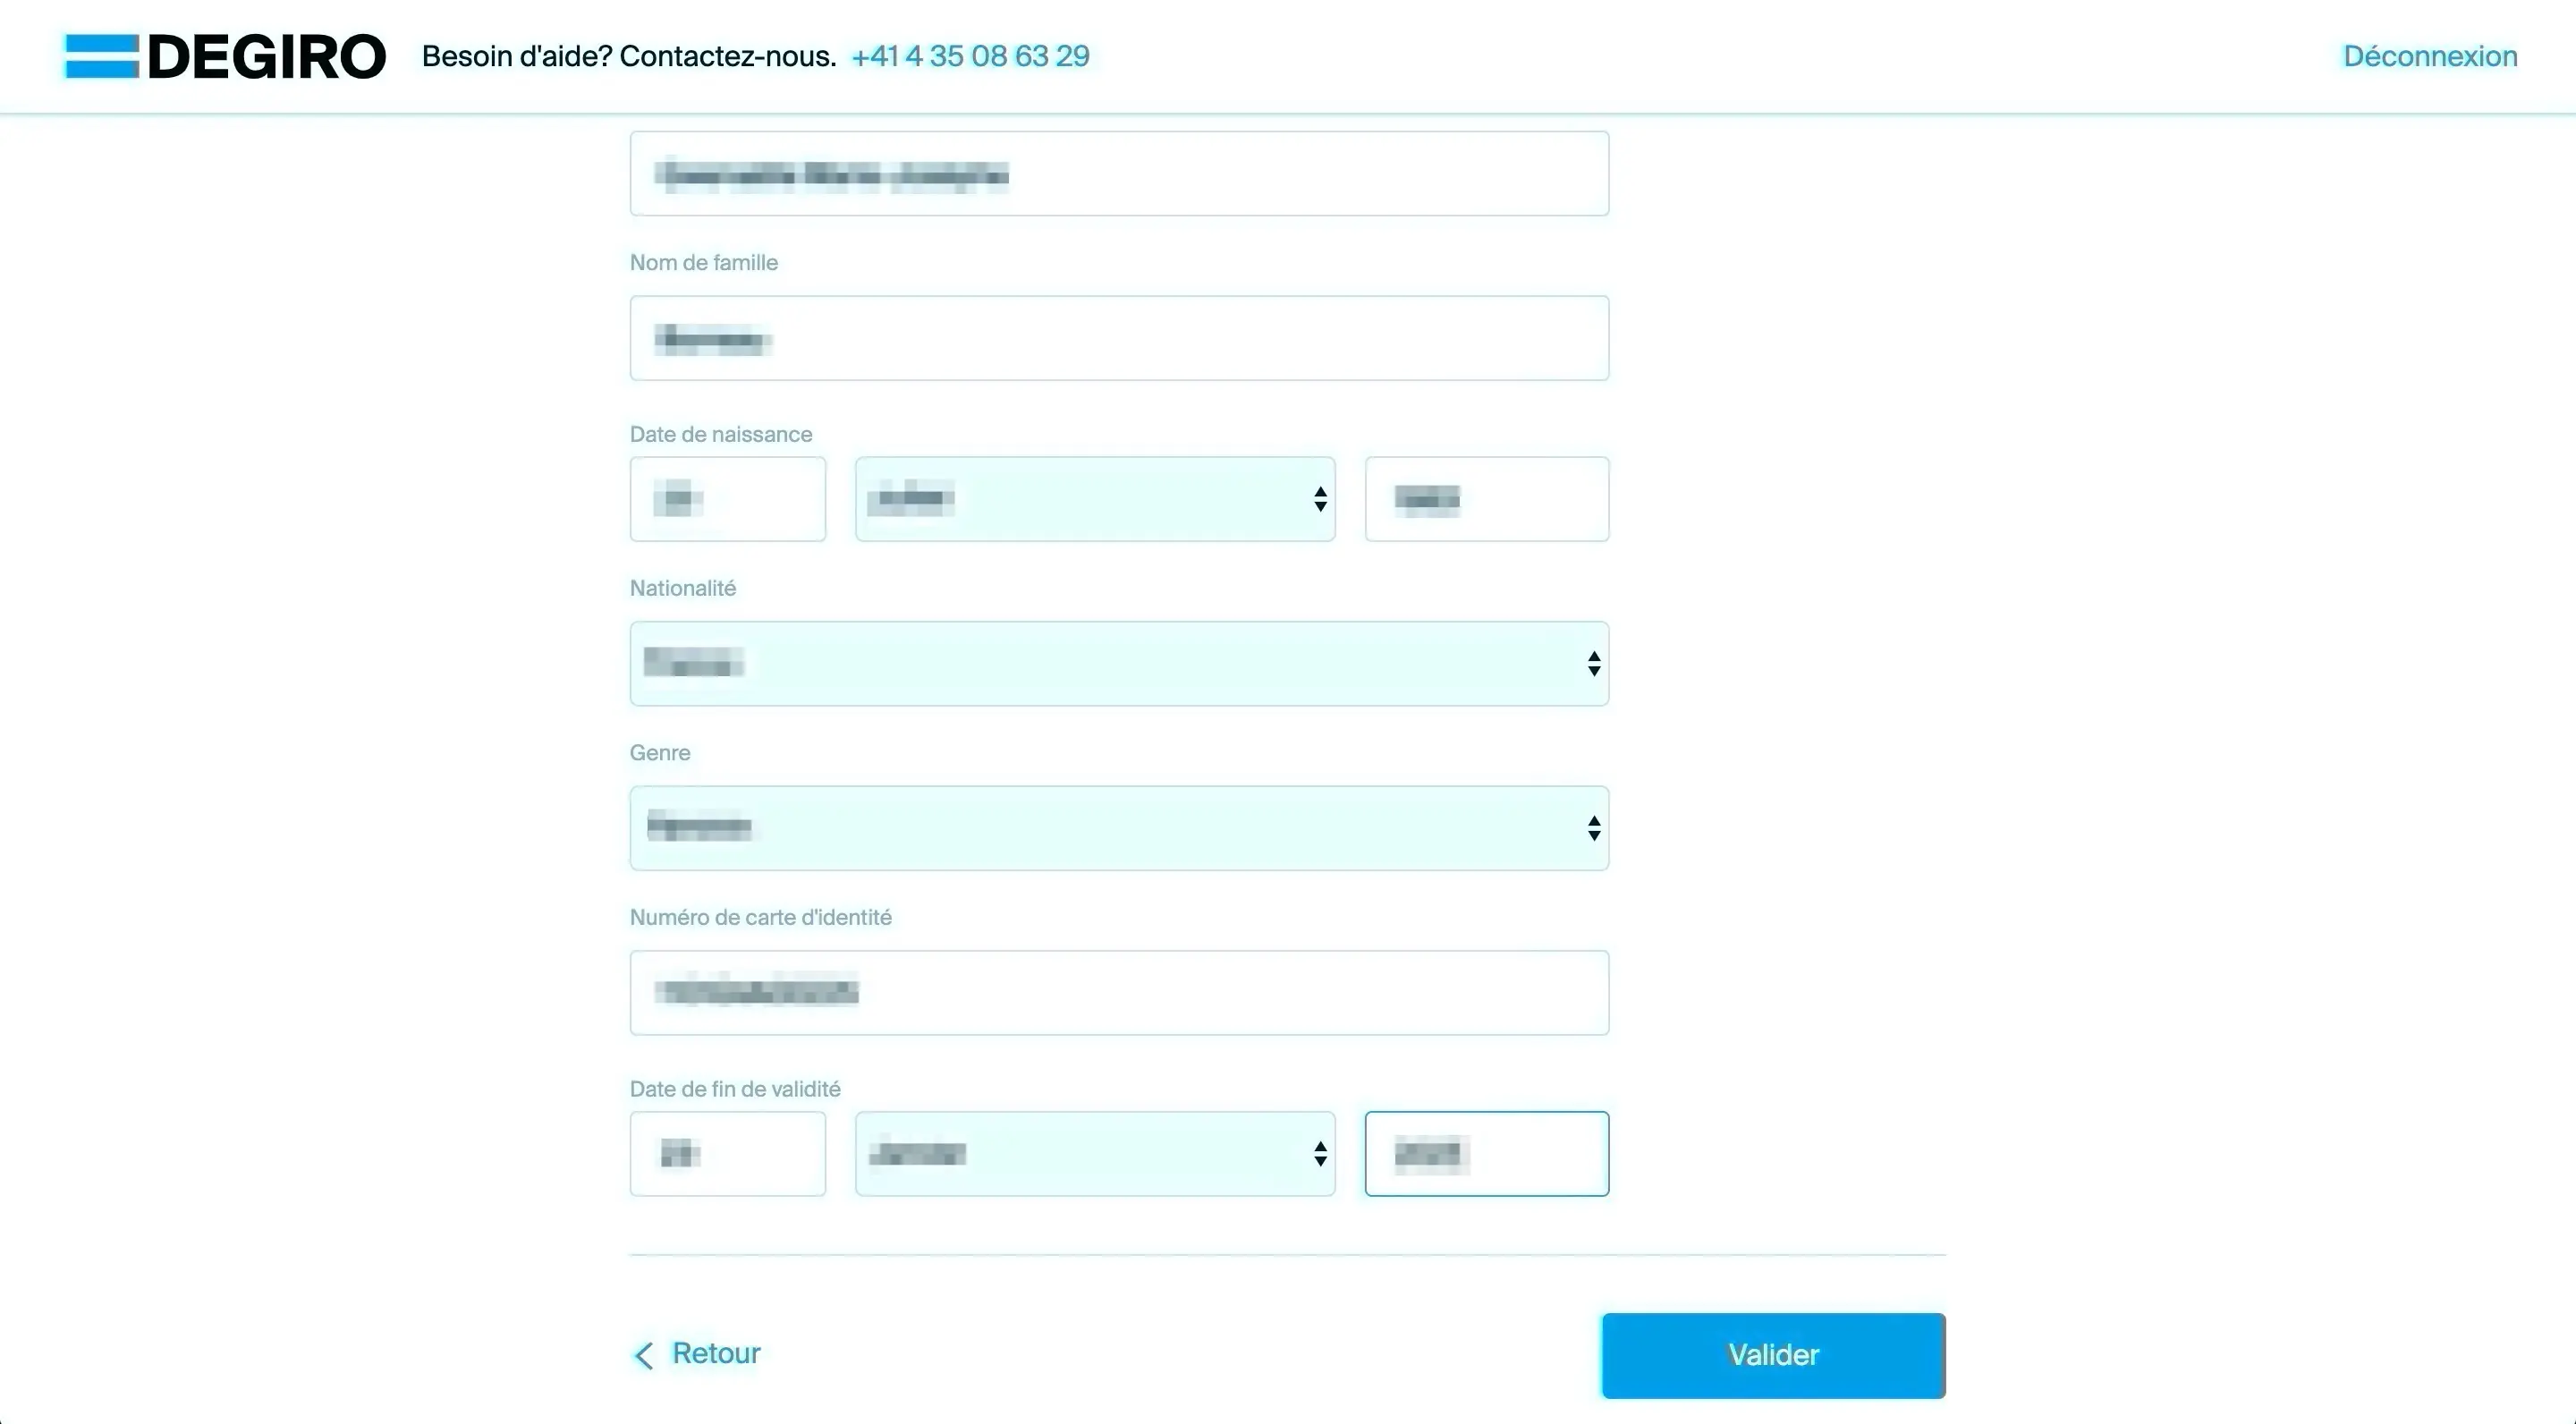
Task: Click the phone number +41 4 35 08 63 29
Action: click(970, 56)
